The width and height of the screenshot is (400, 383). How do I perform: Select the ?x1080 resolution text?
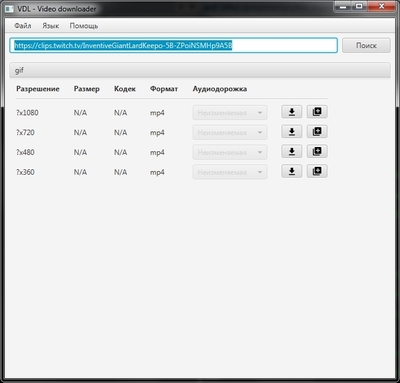pos(27,113)
